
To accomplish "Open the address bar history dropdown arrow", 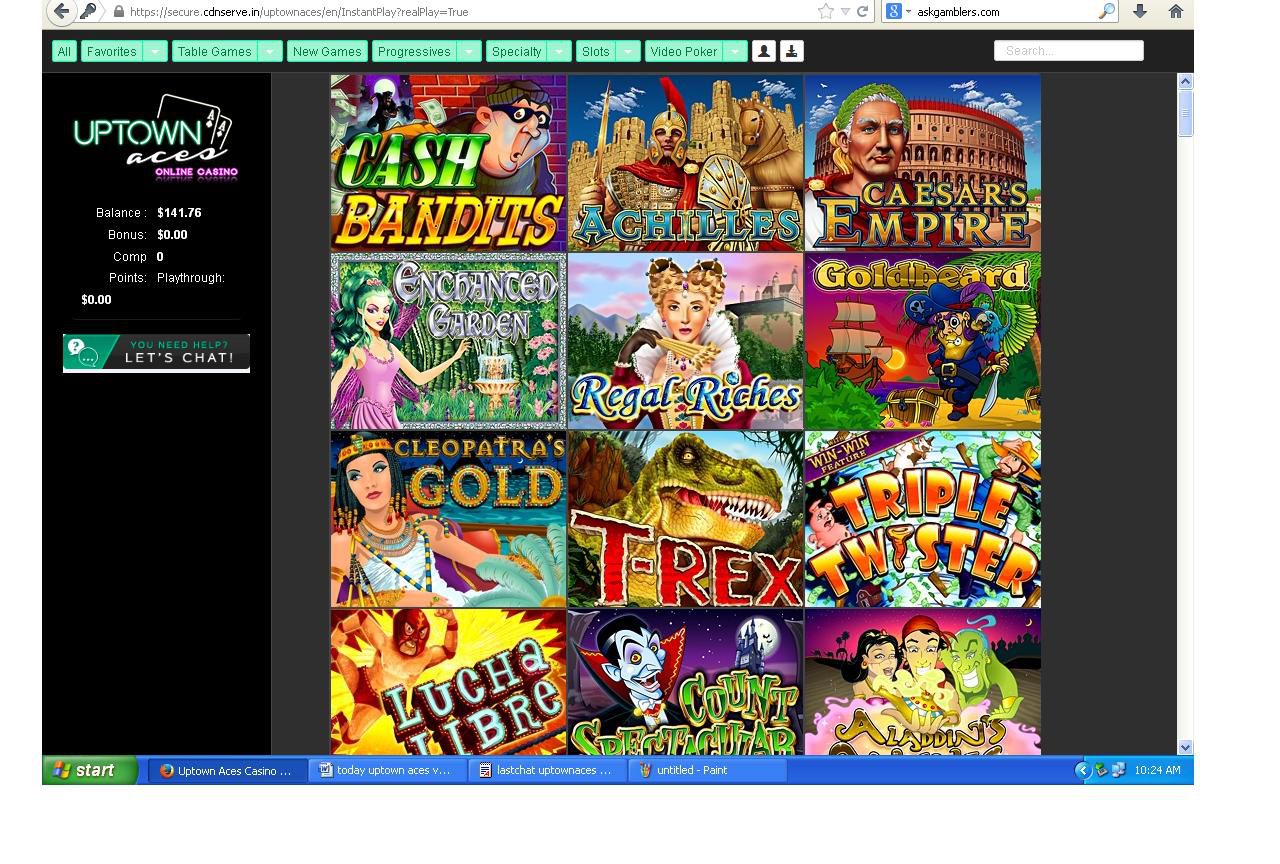I will (x=845, y=12).
